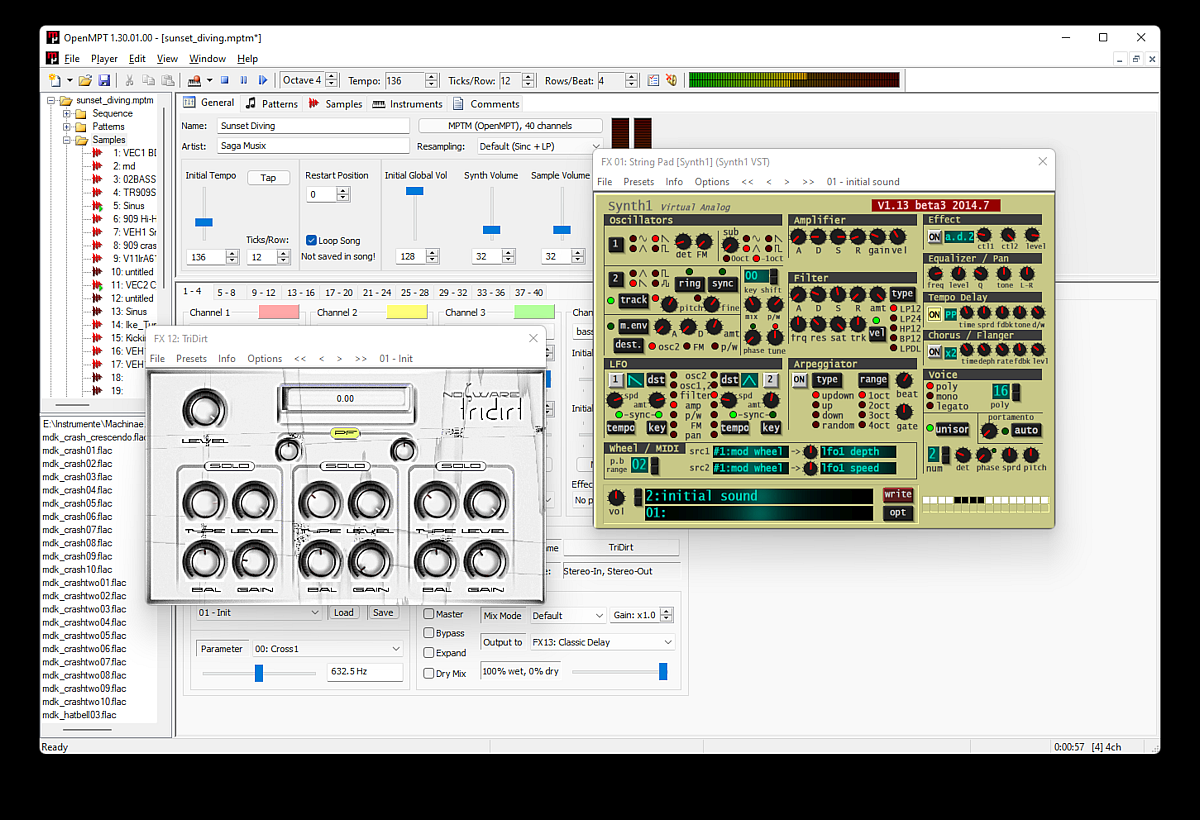Click the toolbar Pause icon
1200x820 pixels.
[x=244, y=80]
